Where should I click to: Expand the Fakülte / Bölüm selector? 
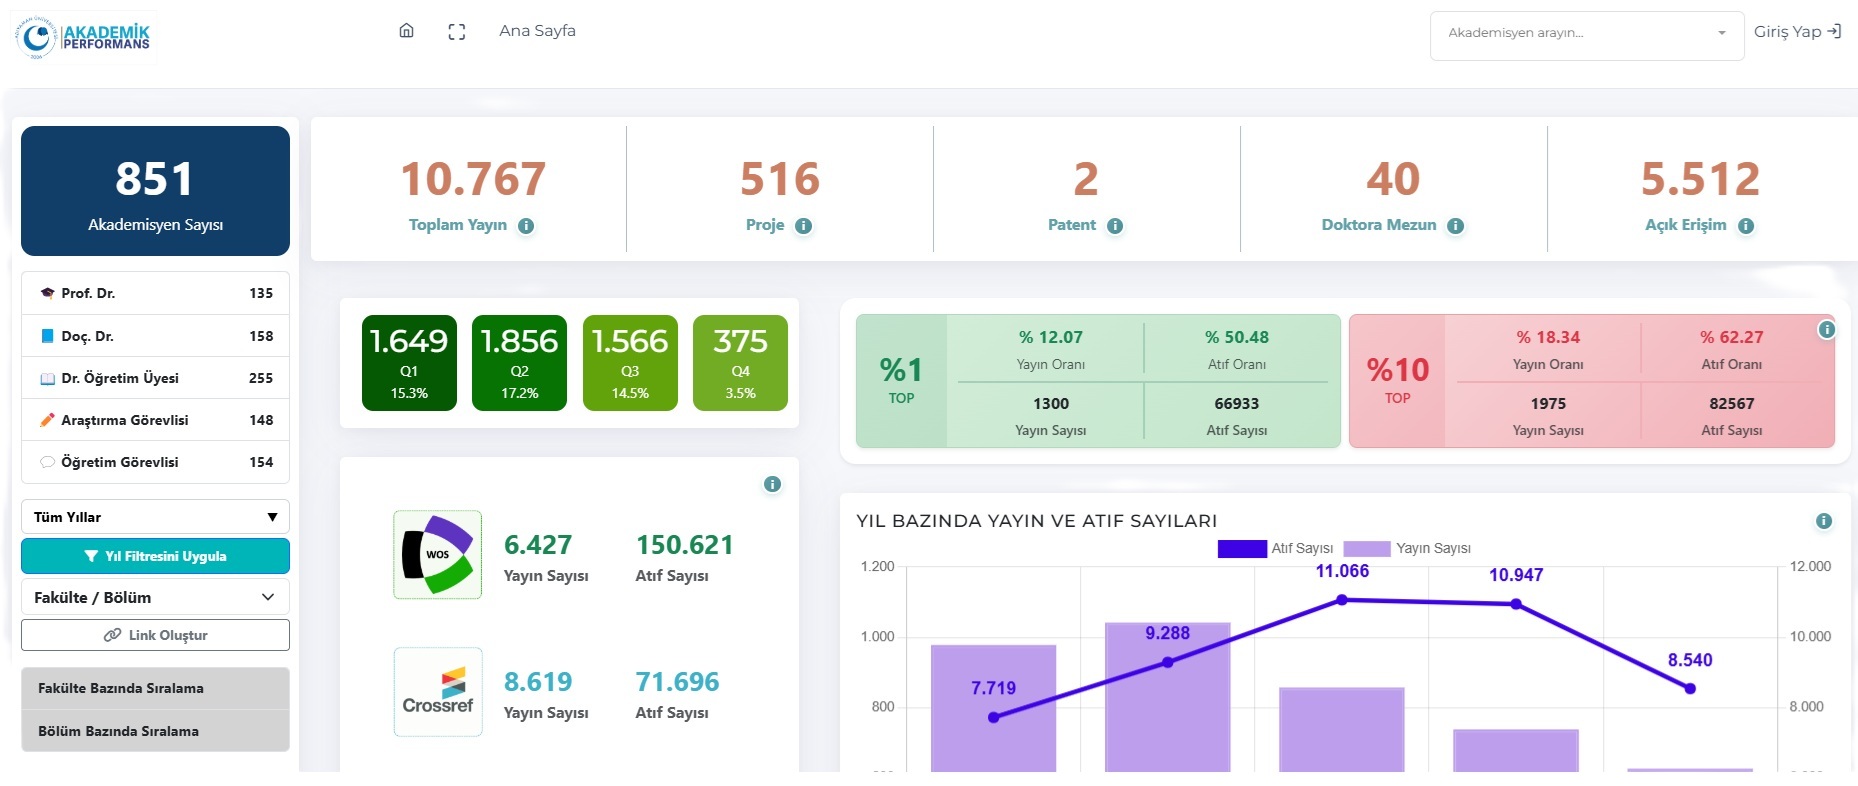(x=155, y=597)
